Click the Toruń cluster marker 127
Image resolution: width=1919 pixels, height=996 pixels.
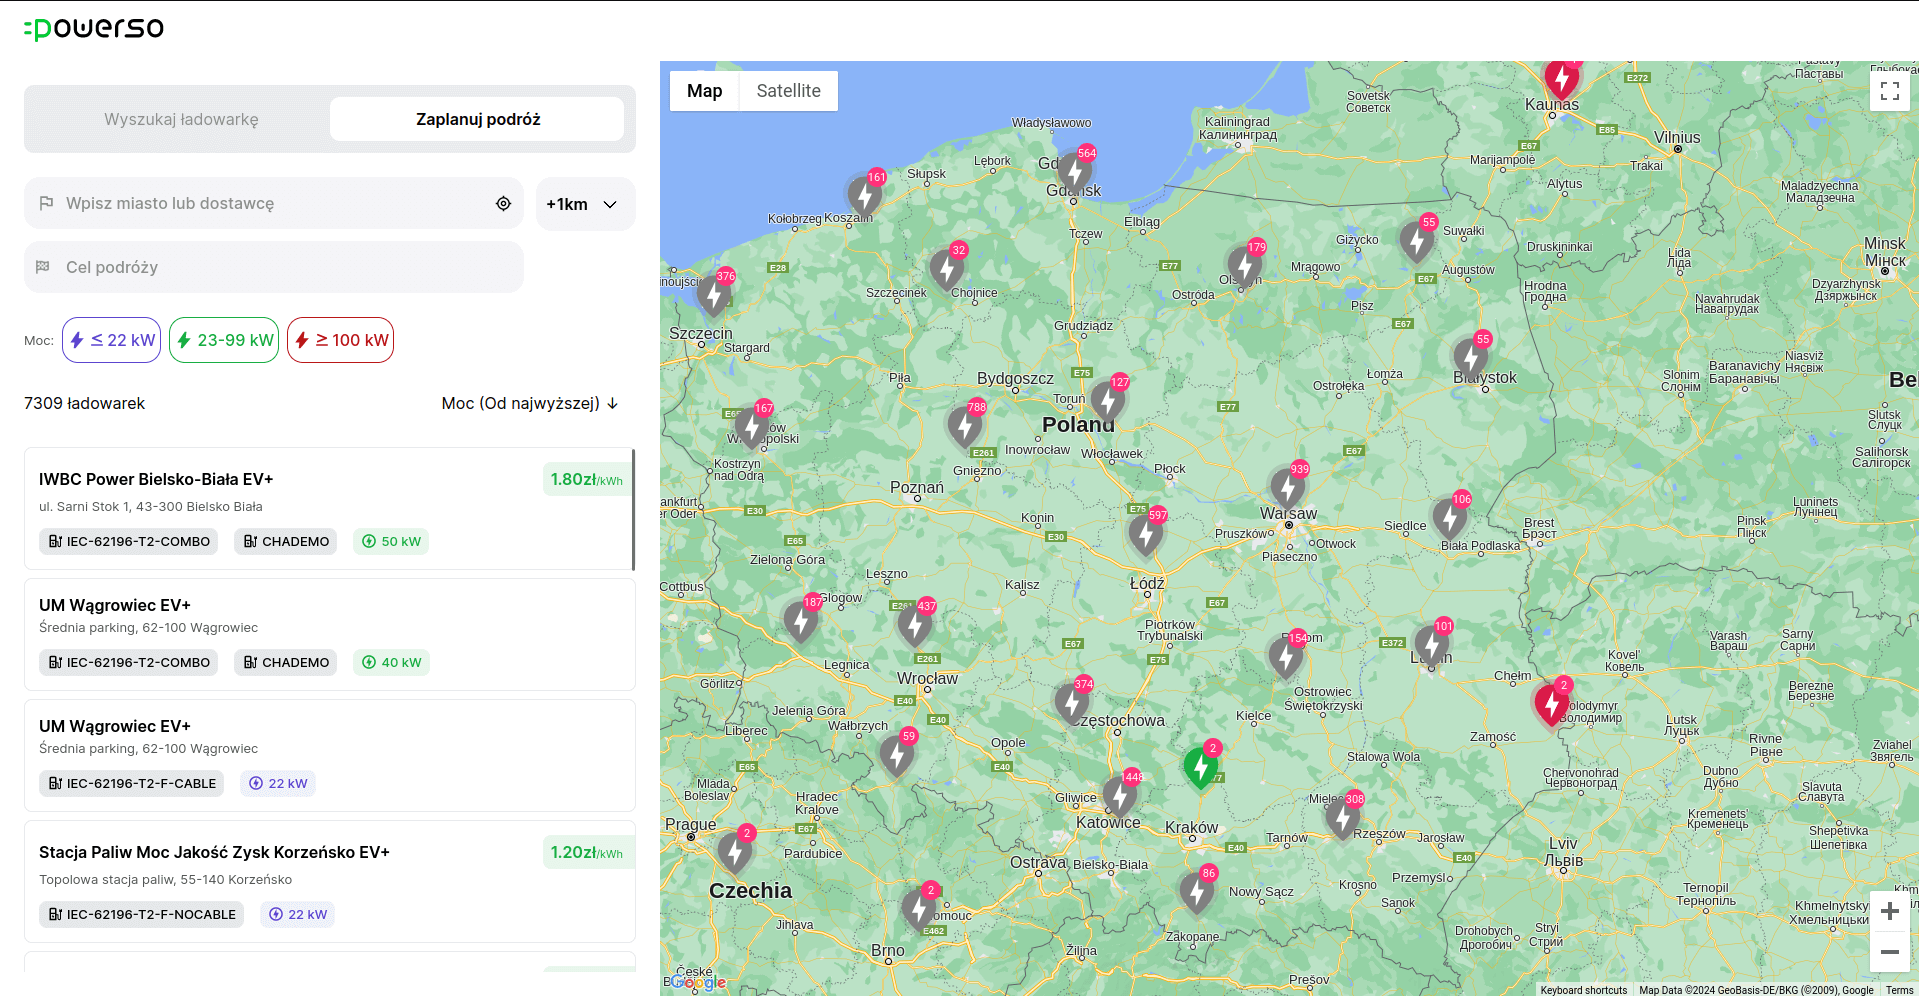[1108, 400]
